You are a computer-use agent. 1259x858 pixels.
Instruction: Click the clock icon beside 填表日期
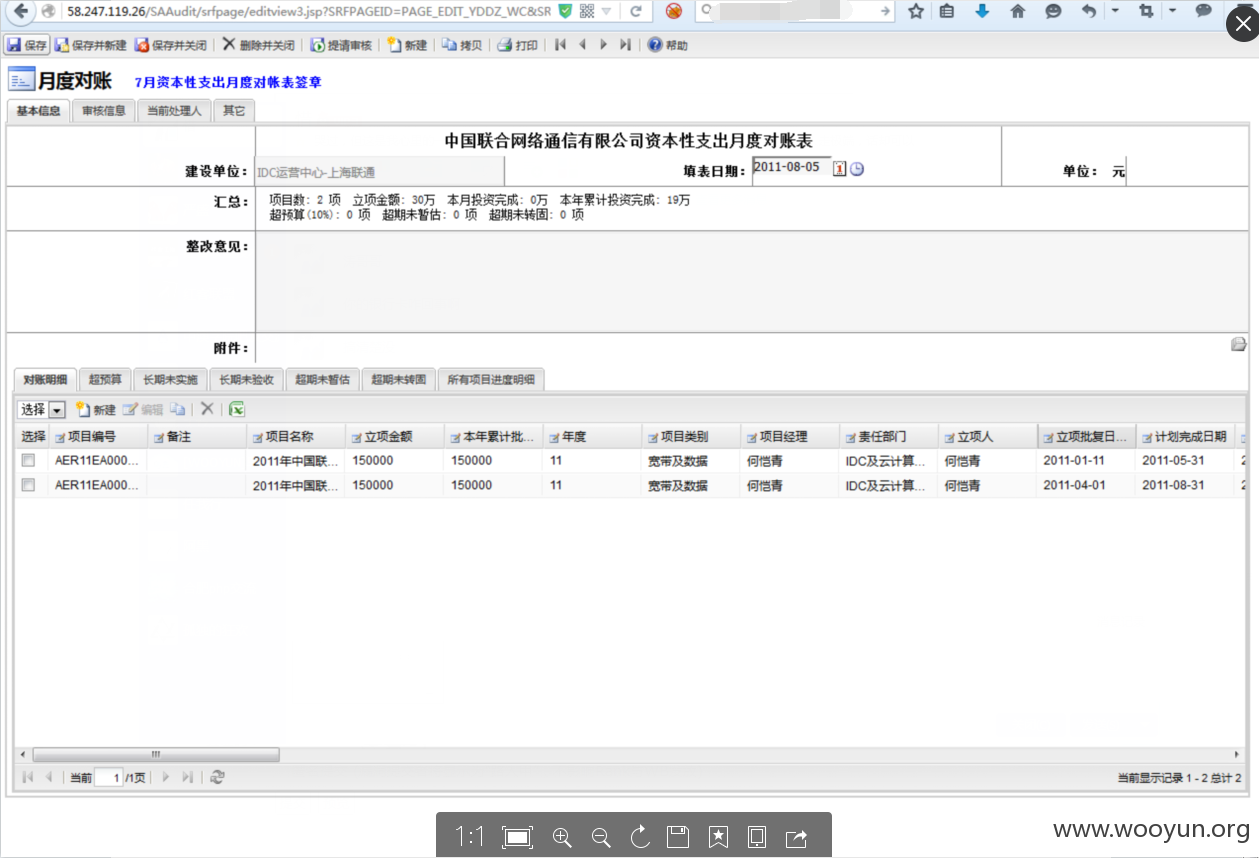click(857, 169)
